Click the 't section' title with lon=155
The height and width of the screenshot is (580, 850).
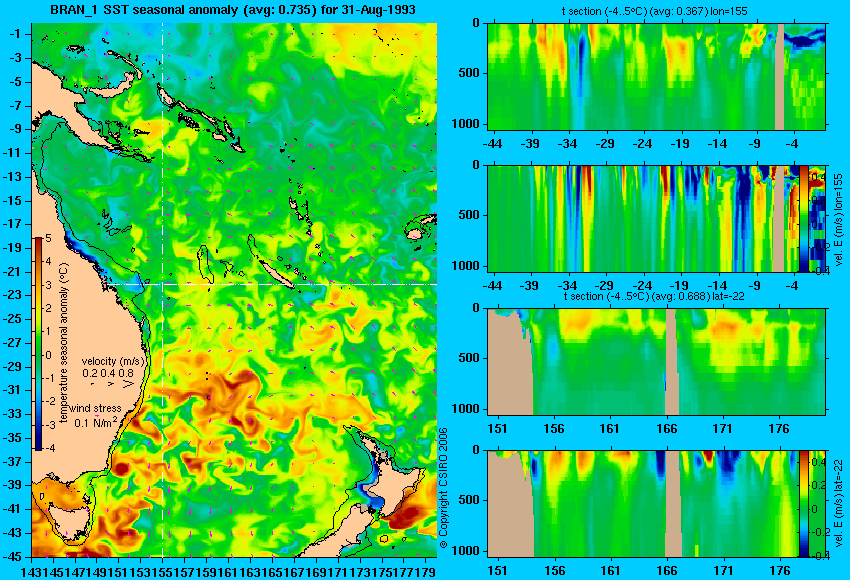(x=654, y=11)
